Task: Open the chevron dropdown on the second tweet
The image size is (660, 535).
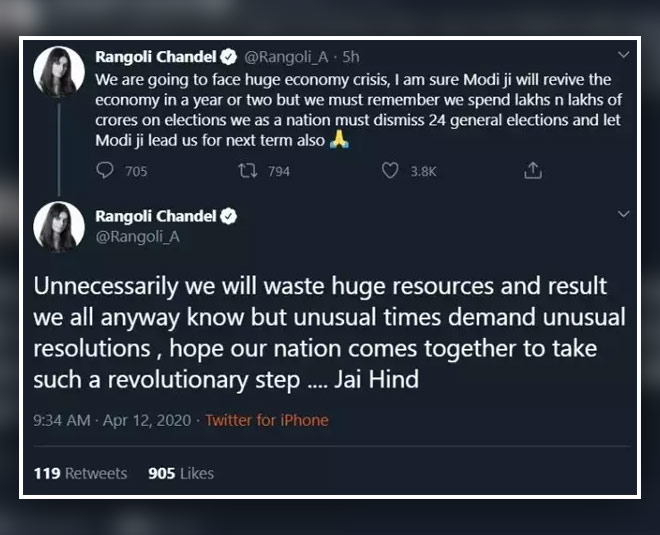Action: pyautogui.click(x=624, y=214)
